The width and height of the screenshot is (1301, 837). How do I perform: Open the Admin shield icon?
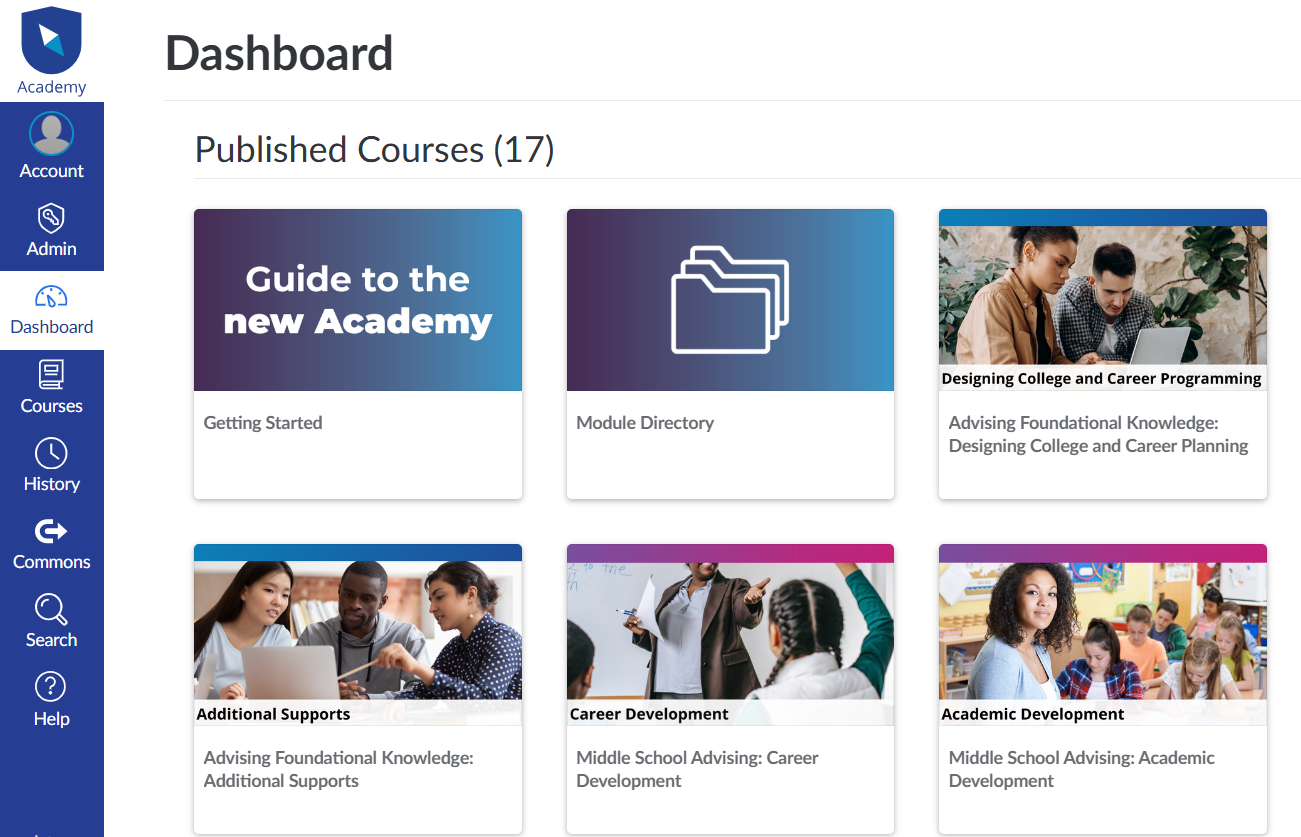pos(51,218)
